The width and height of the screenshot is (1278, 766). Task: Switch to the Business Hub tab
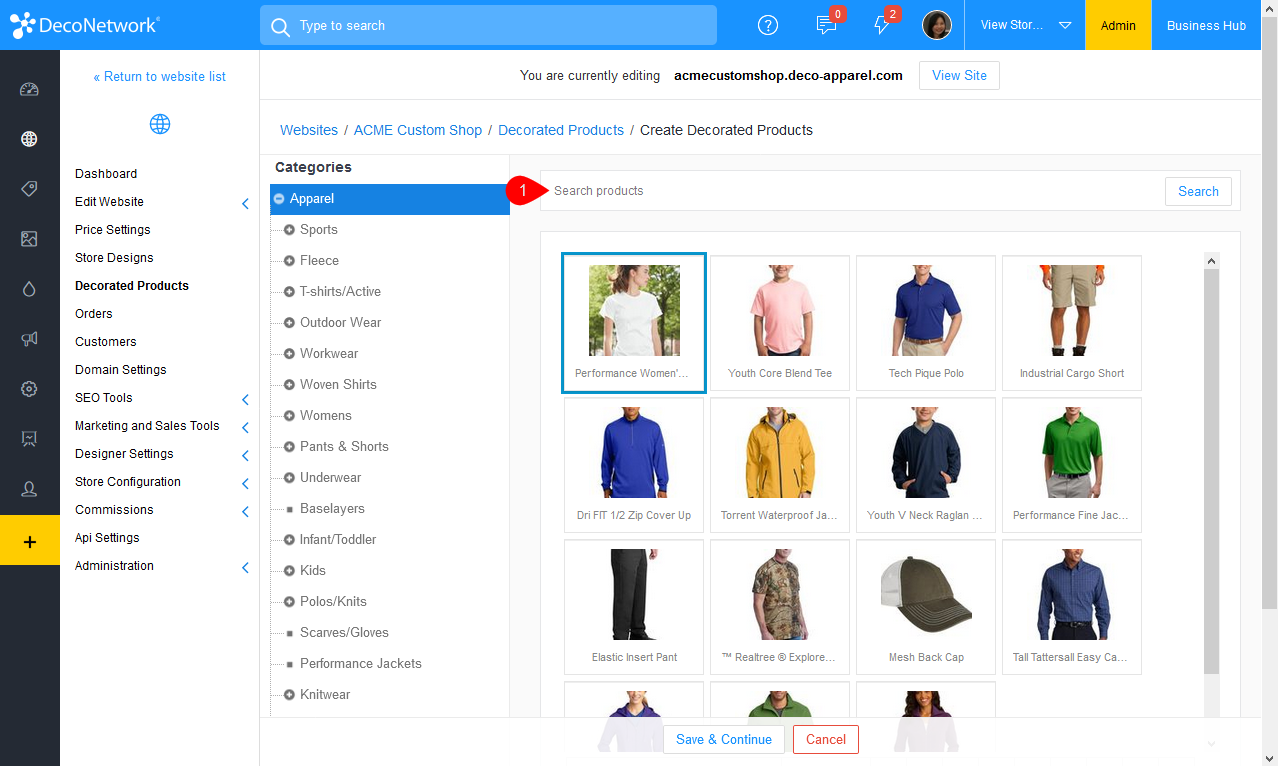1205,25
